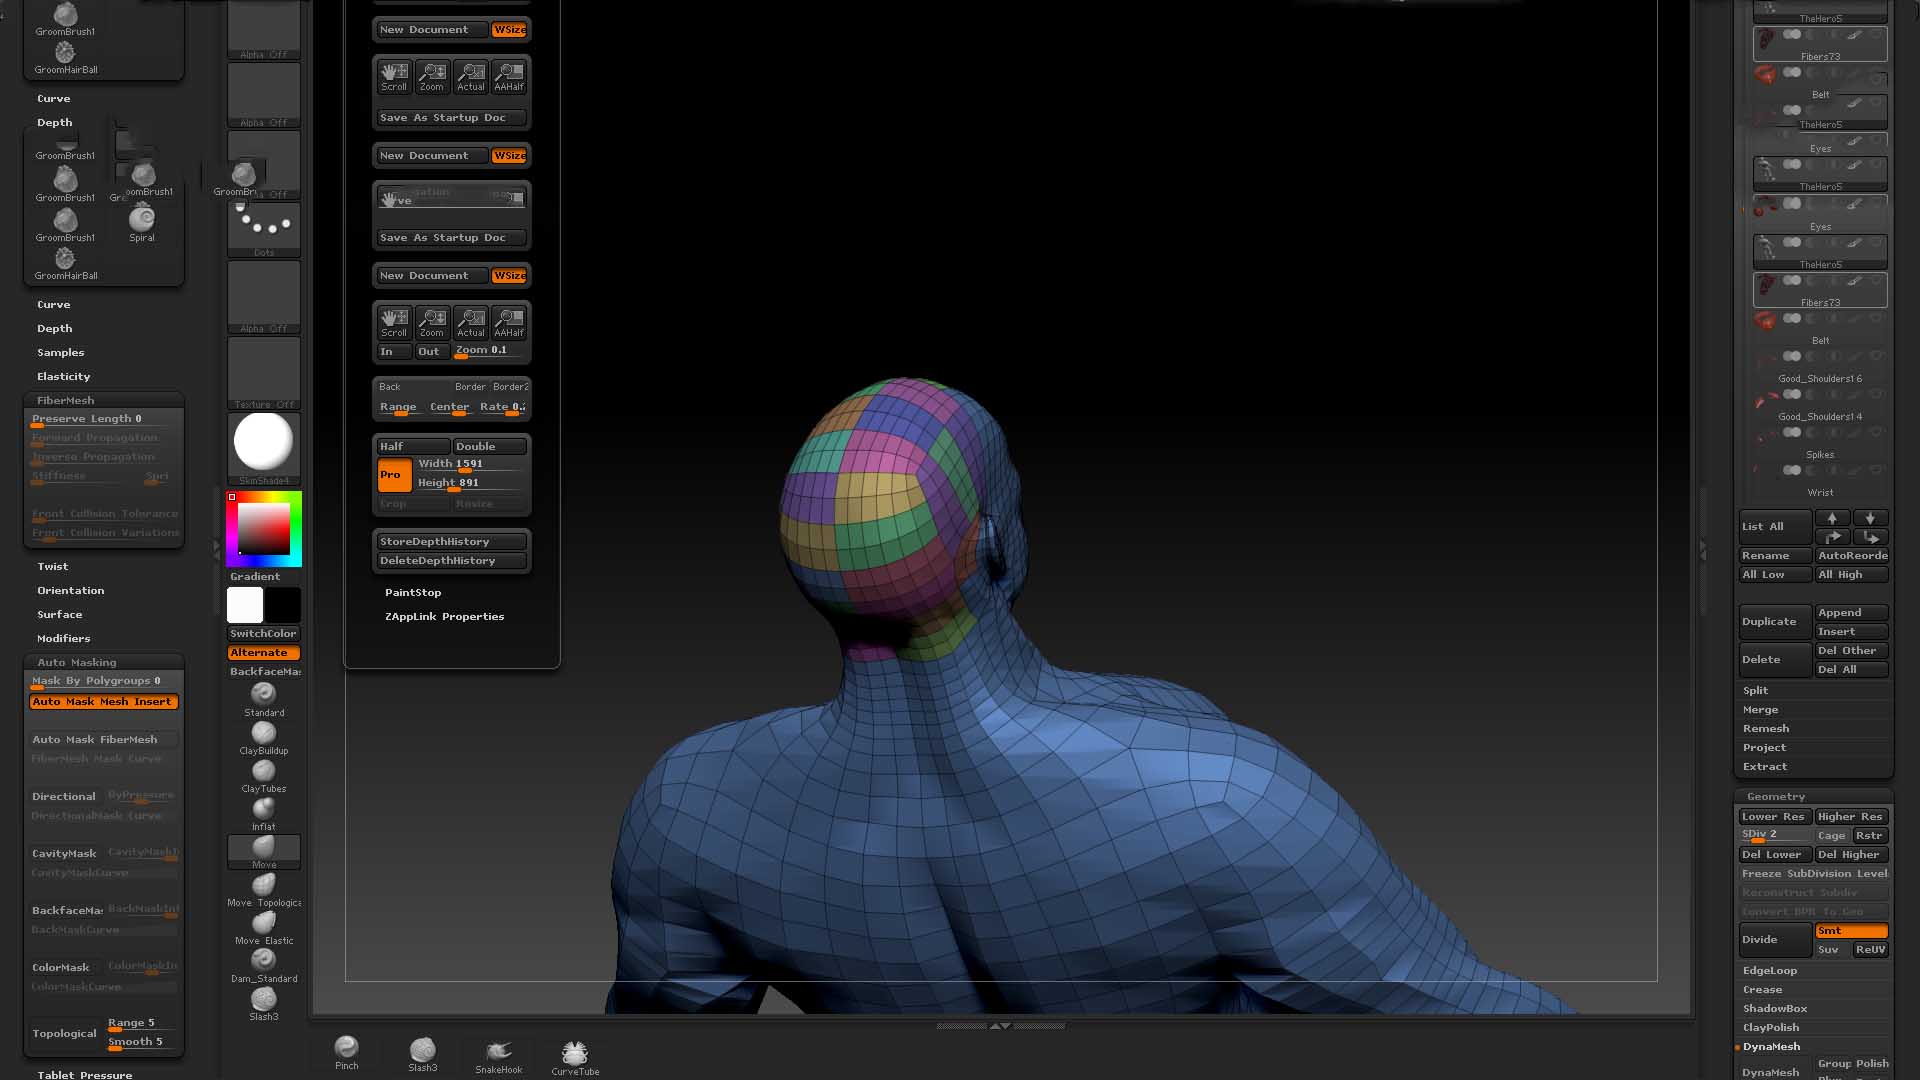The height and width of the screenshot is (1080, 1920).
Task: Open the ClayPolish submenu
Action: pyautogui.click(x=1771, y=1028)
